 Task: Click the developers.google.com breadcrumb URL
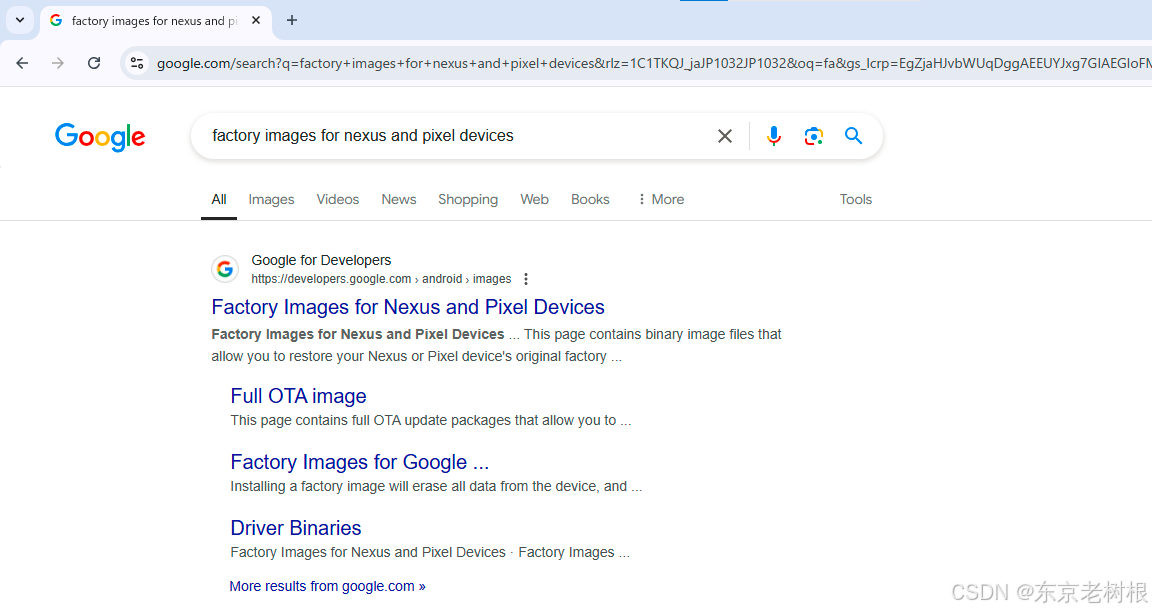(x=381, y=279)
